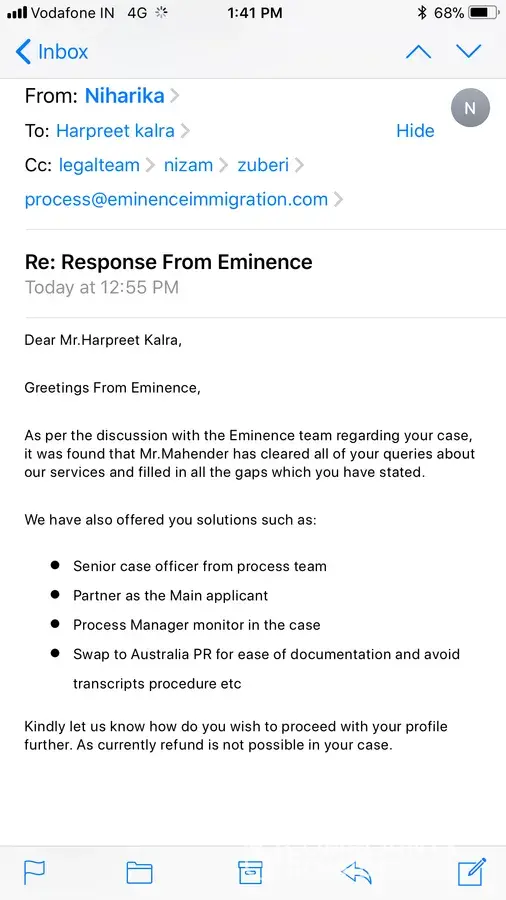This screenshot has width=506, height=900.
Task: Open legalteam Cc contact
Action: click(x=99, y=165)
